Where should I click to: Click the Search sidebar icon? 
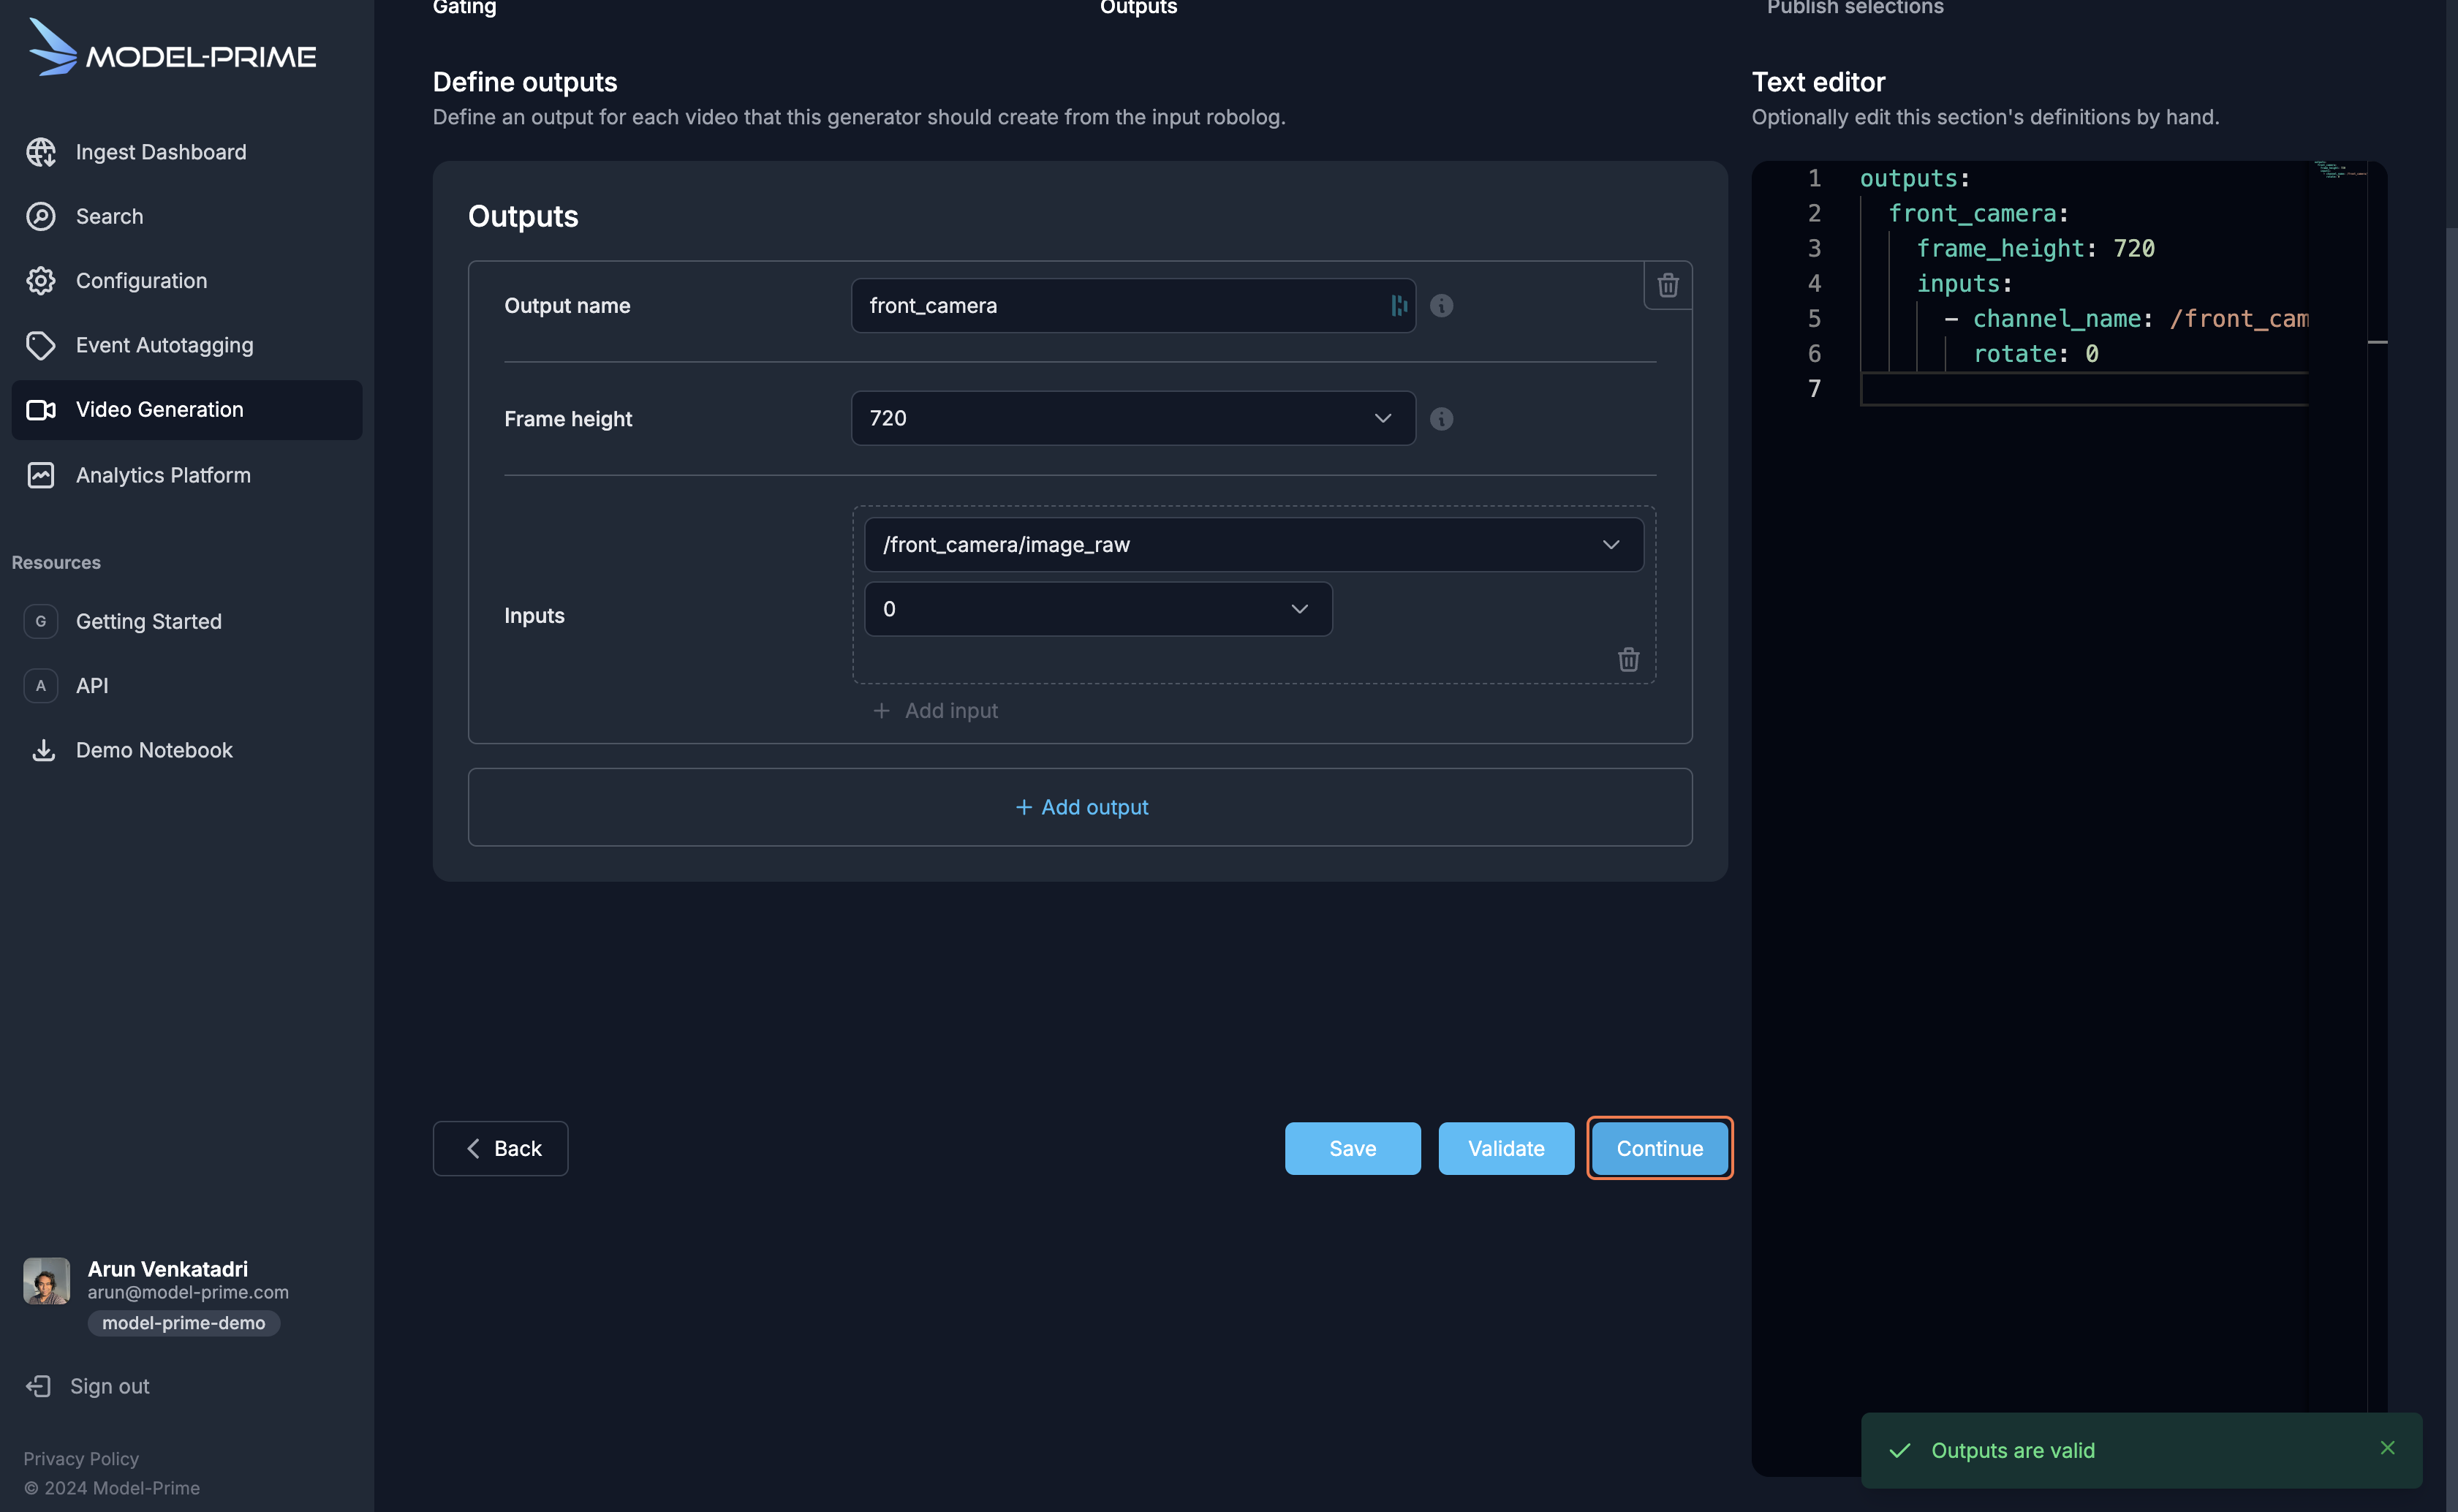(41, 216)
